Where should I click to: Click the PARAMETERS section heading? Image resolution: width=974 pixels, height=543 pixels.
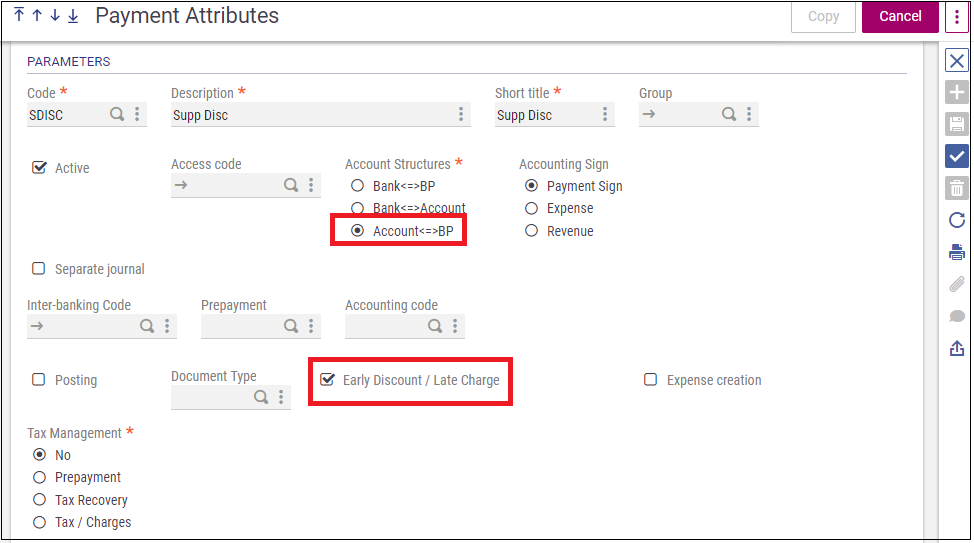pyautogui.click(x=68, y=62)
